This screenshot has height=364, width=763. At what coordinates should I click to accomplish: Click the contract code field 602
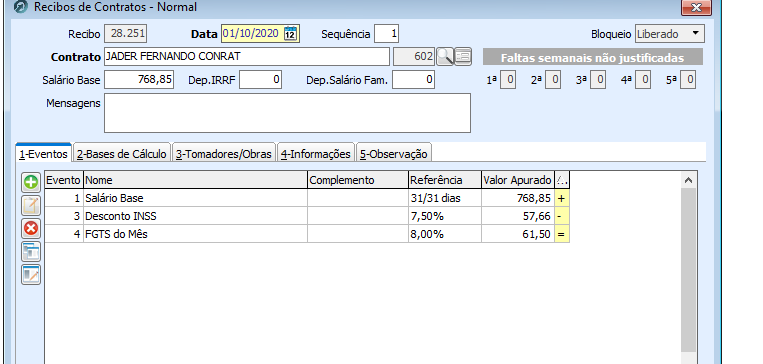coord(414,56)
